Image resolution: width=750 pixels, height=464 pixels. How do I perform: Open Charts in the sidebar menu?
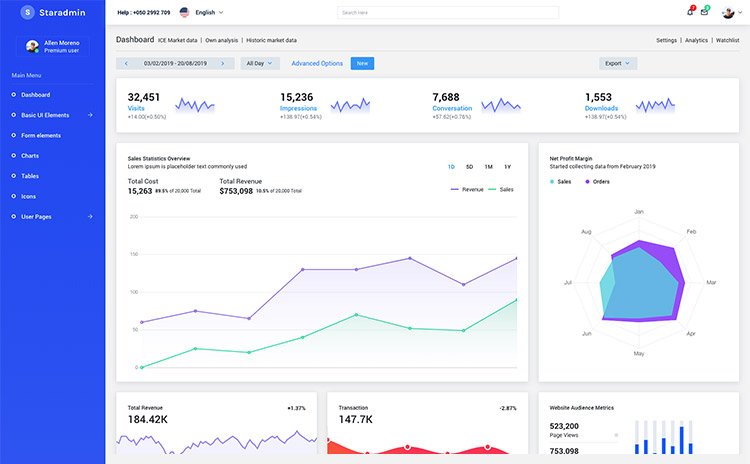click(30, 156)
